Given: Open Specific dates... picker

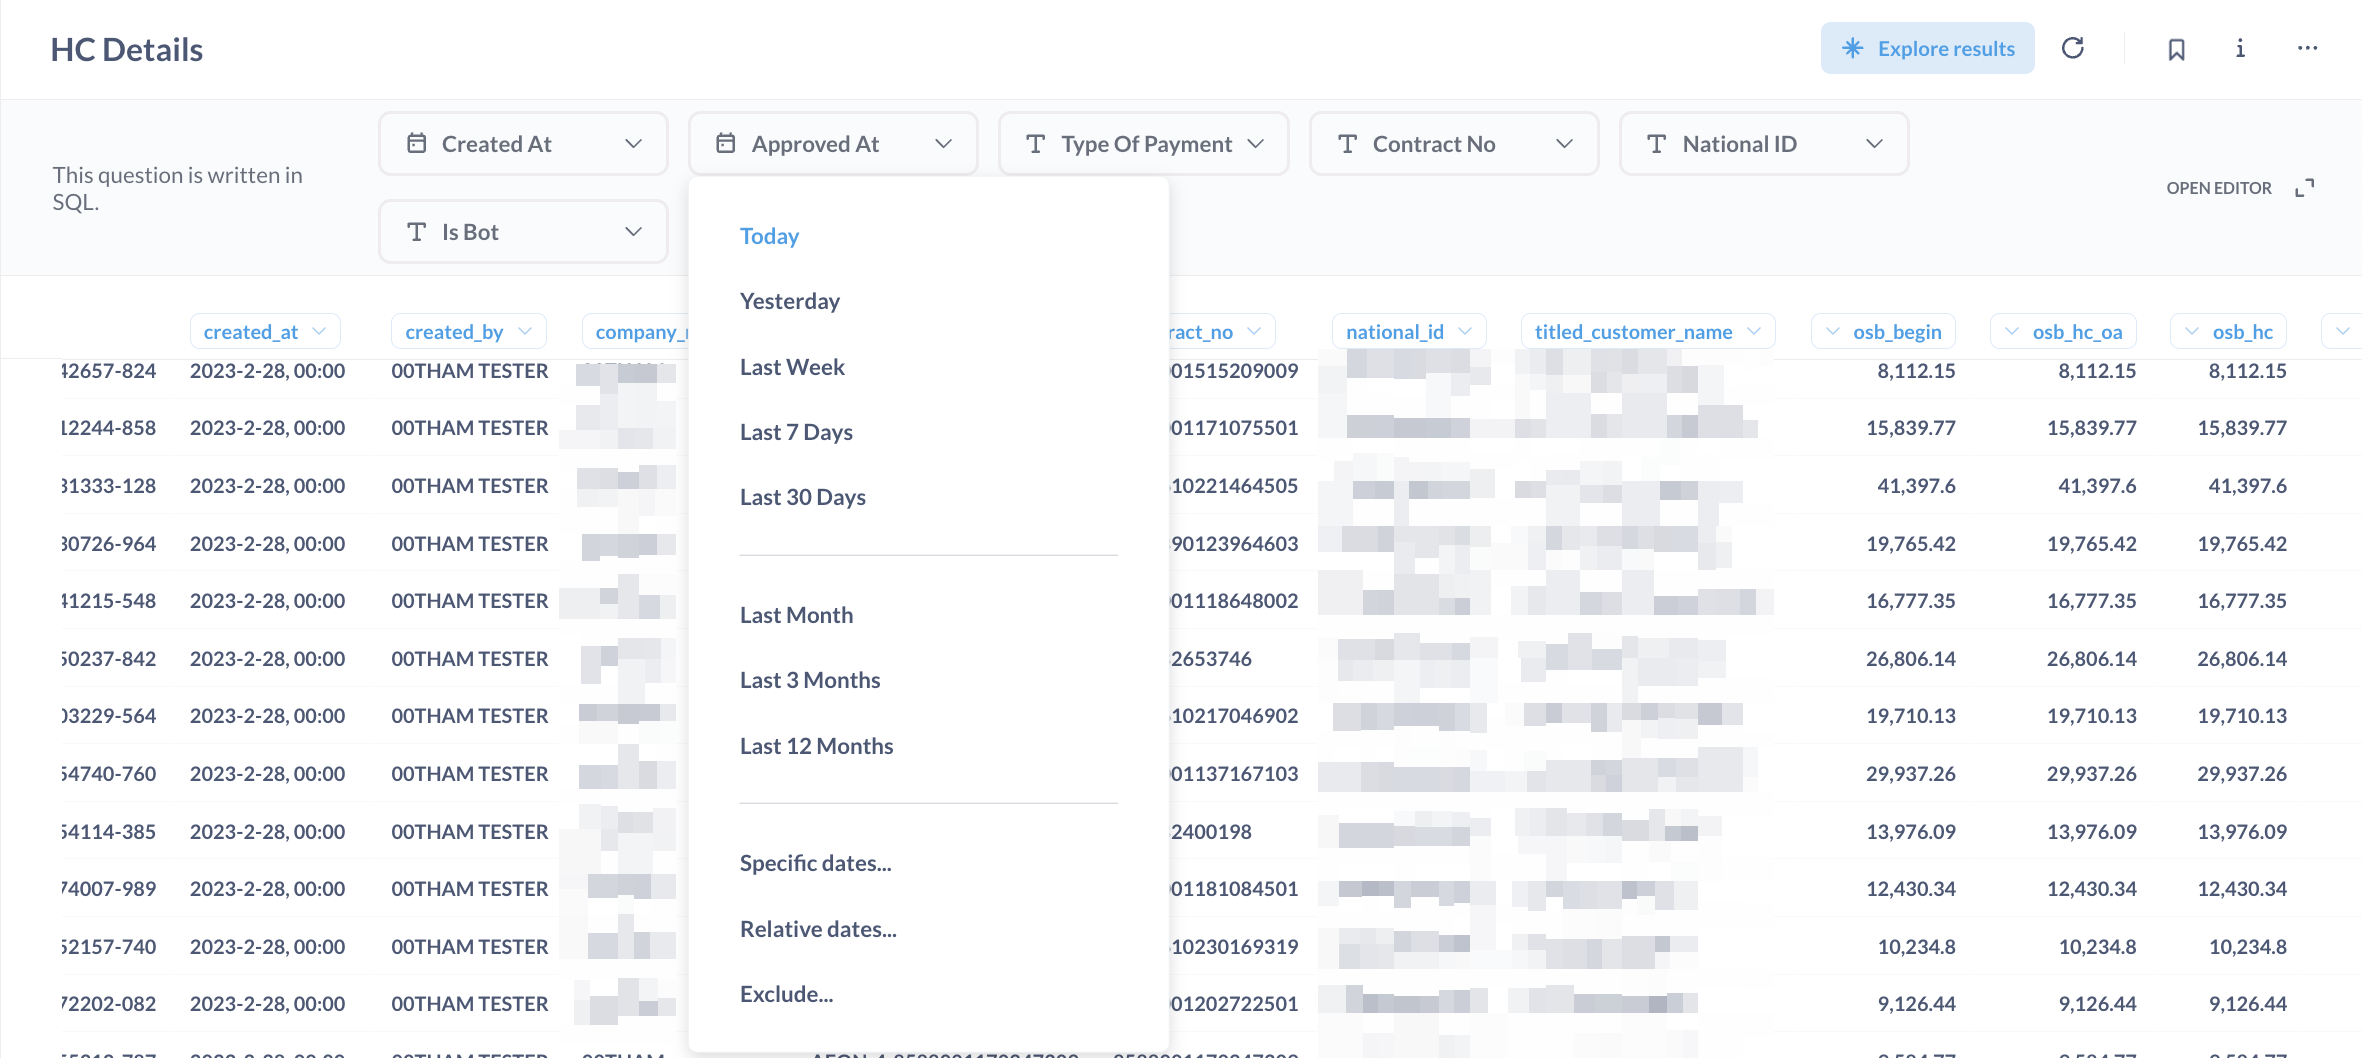Looking at the screenshot, I should 816,863.
